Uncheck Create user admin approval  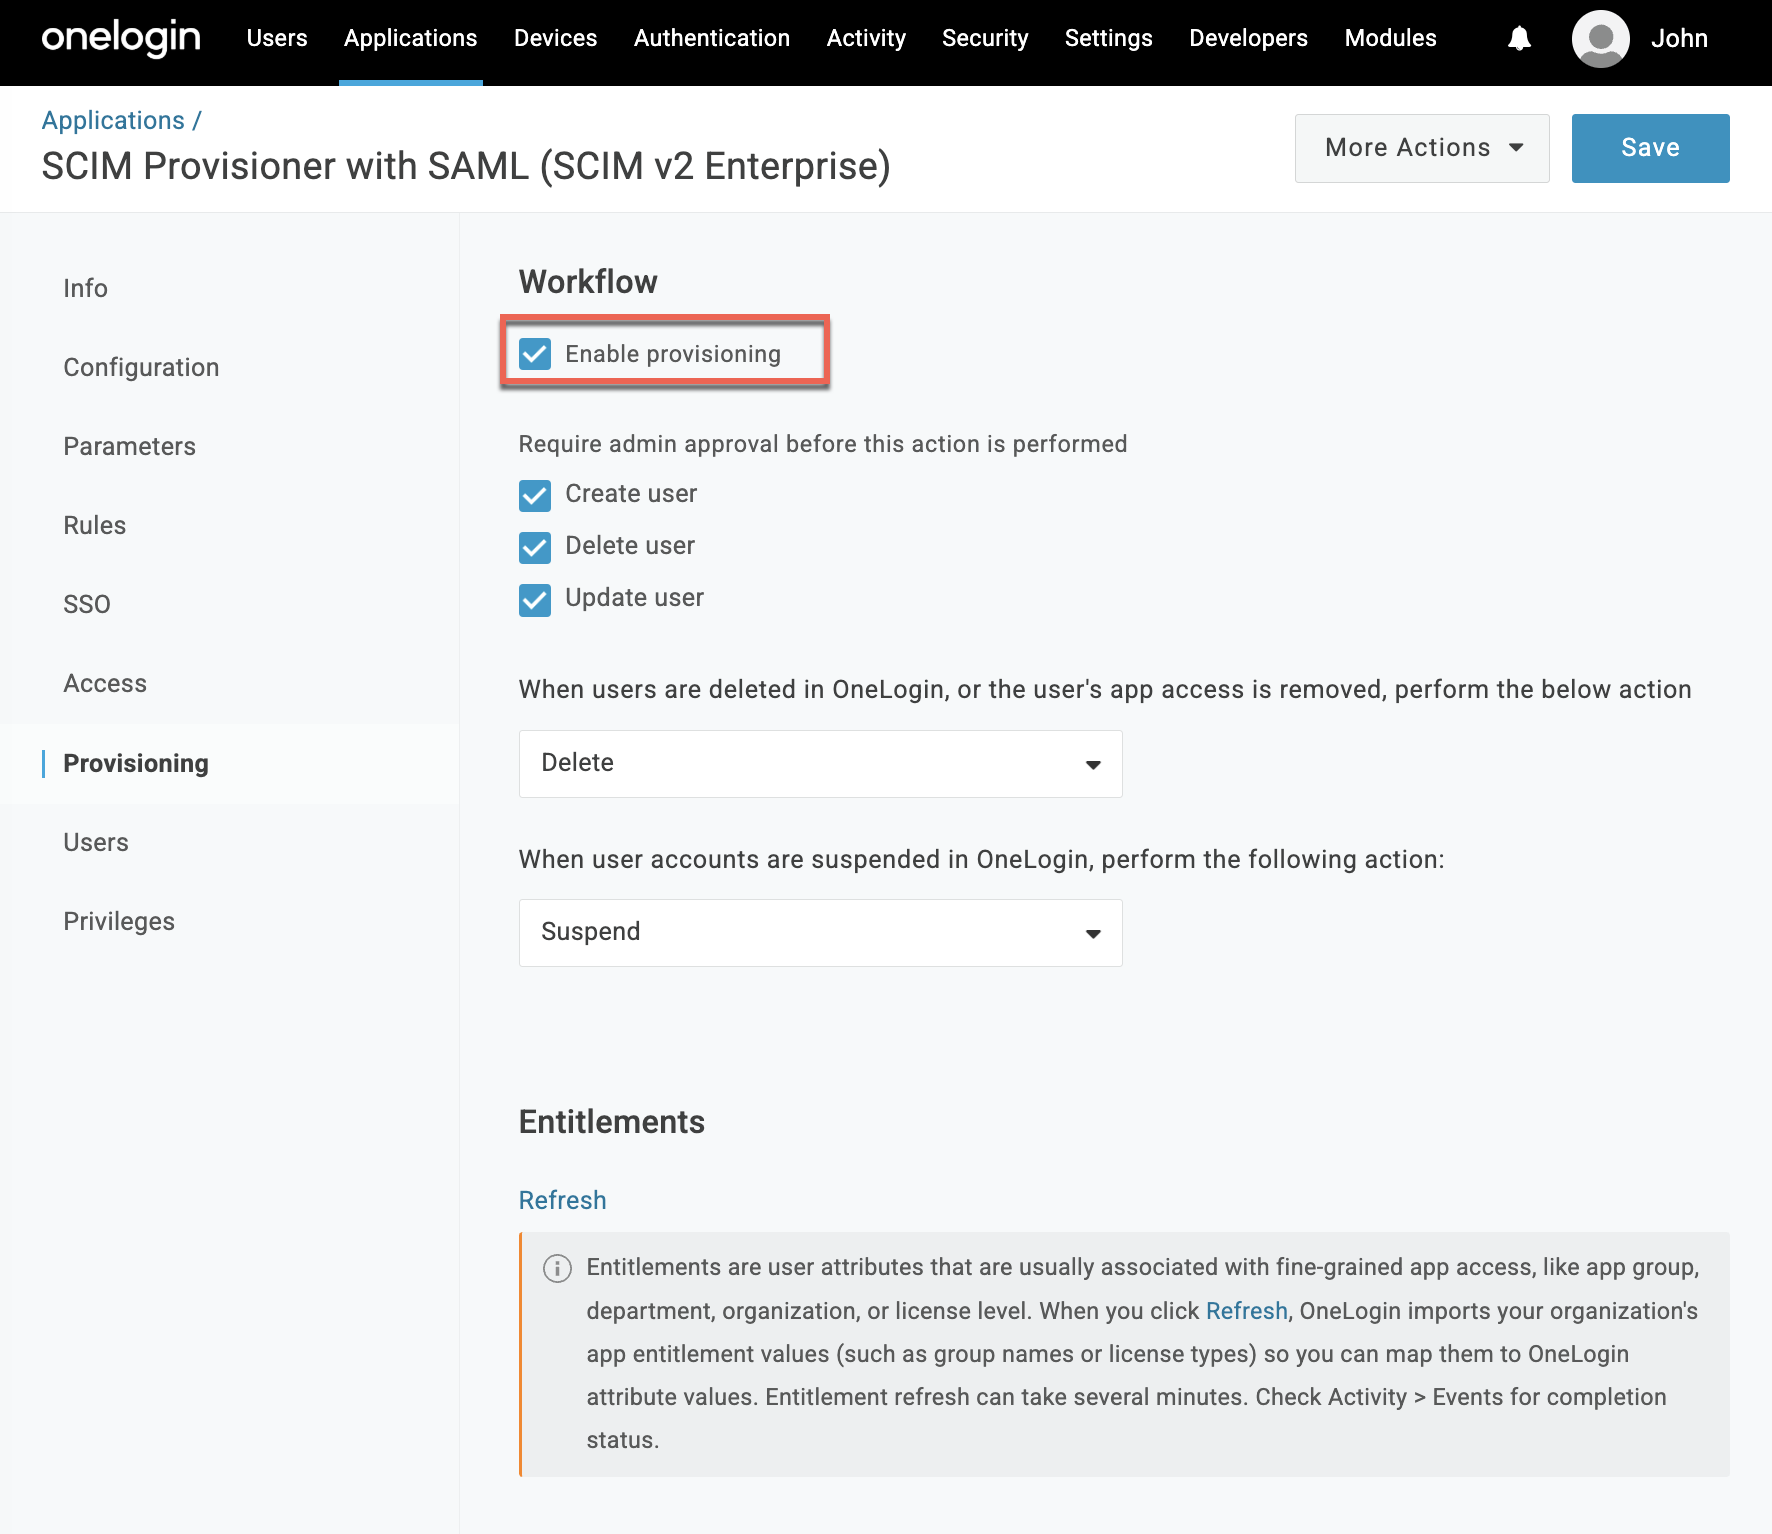coord(535,495)
